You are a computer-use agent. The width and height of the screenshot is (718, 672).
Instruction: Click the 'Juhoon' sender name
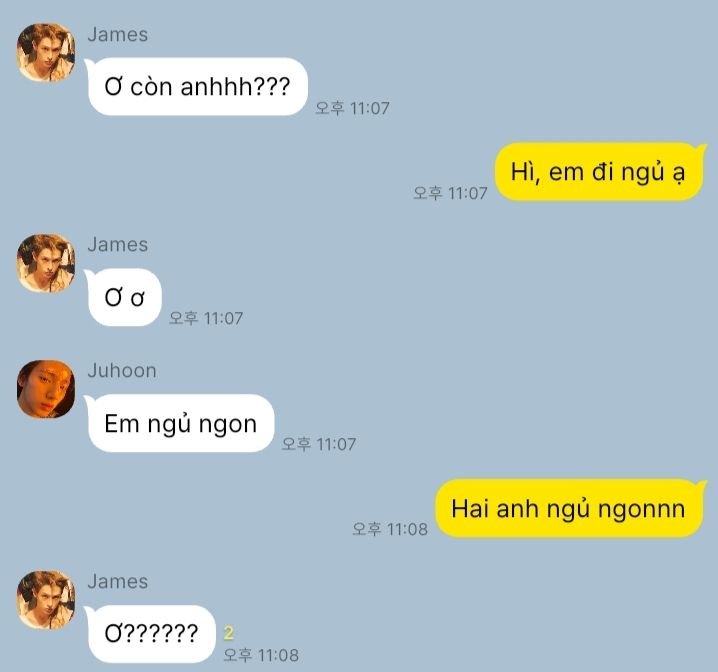(122, 370)
